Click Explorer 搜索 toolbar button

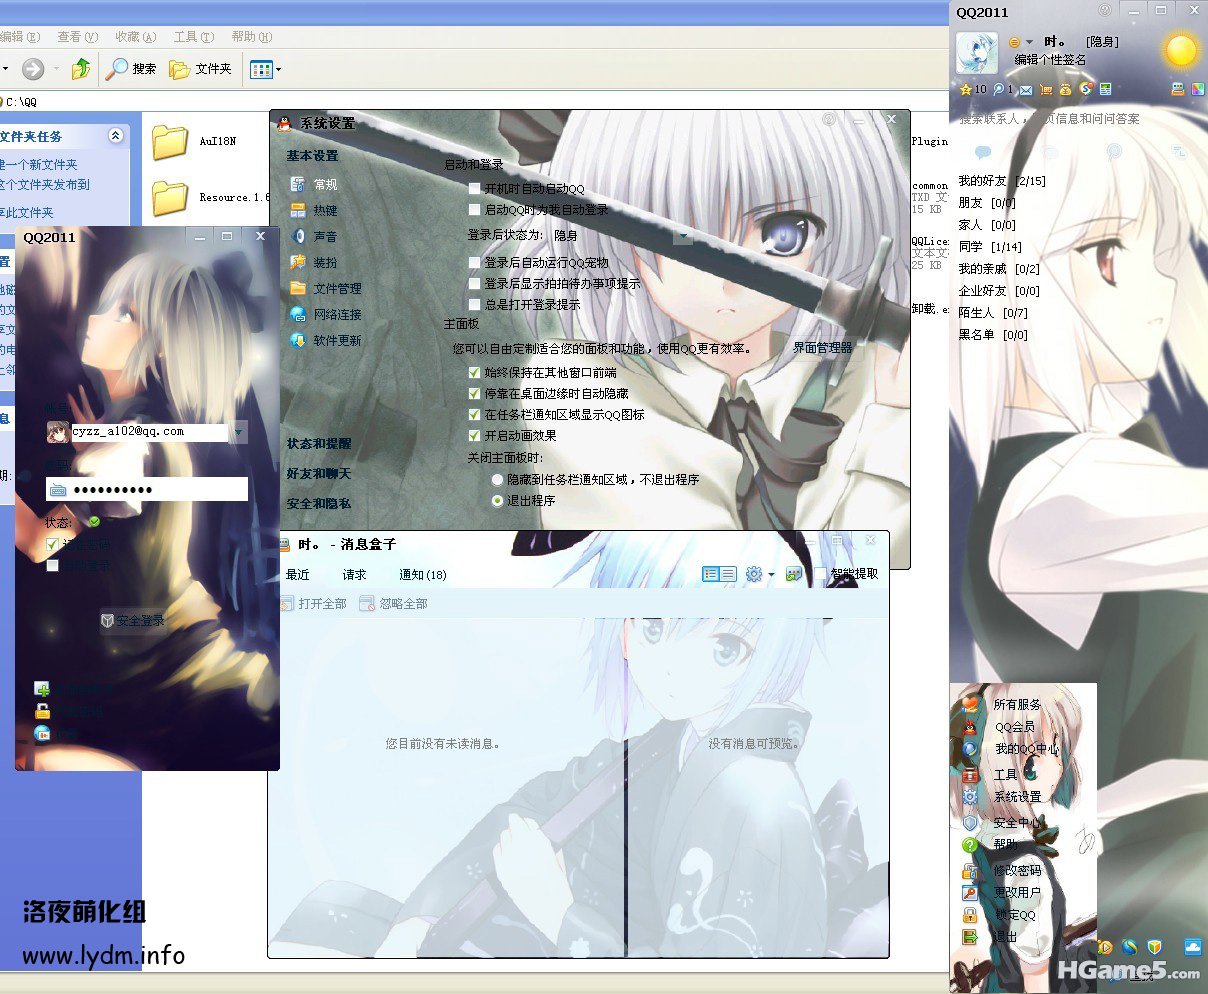pos(132,69)
